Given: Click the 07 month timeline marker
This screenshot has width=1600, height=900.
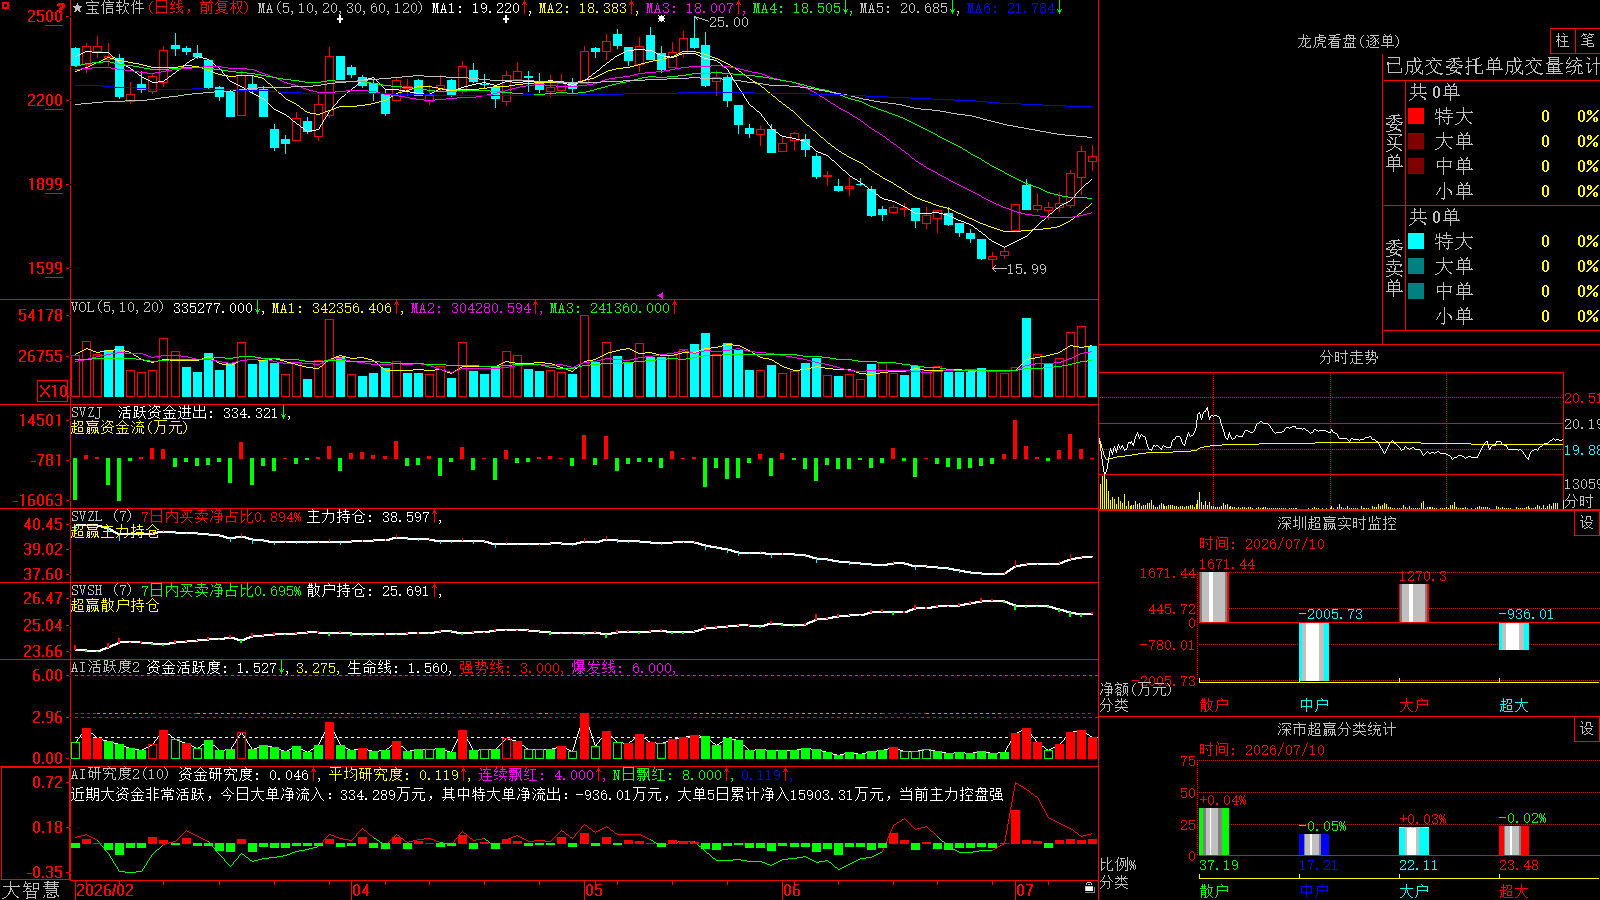Looking at the screenshot, I should click(x=1025, y=890).
